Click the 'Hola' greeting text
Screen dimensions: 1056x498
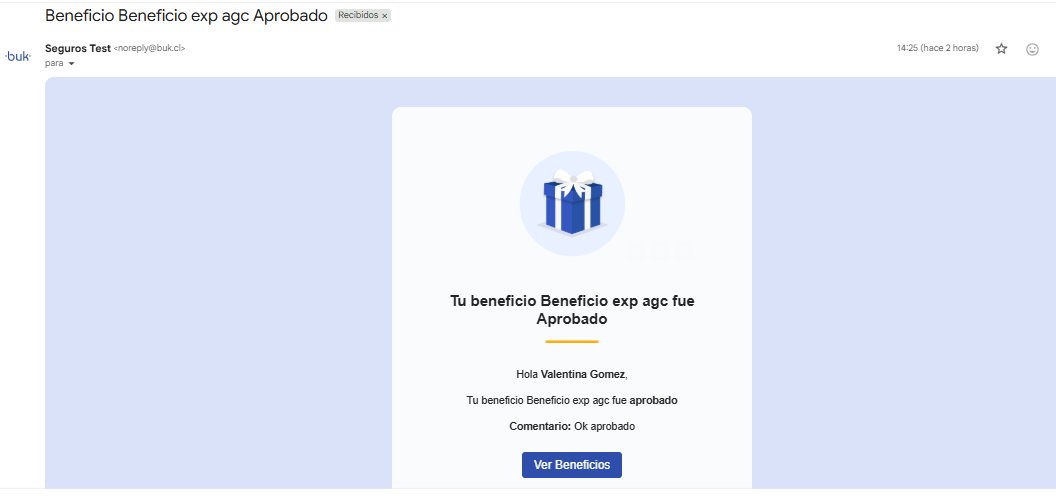[x=527, y=374]
